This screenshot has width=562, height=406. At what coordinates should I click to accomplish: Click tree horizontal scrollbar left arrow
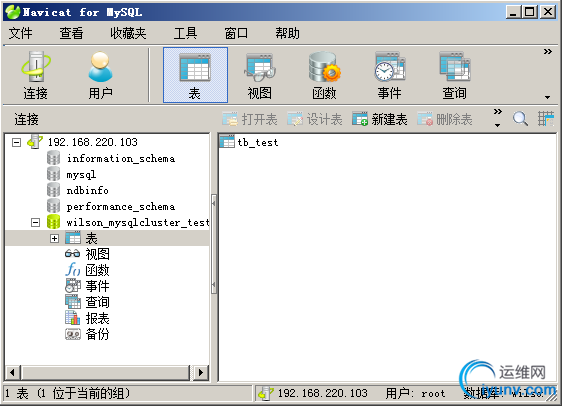click(x=13, y=373)
